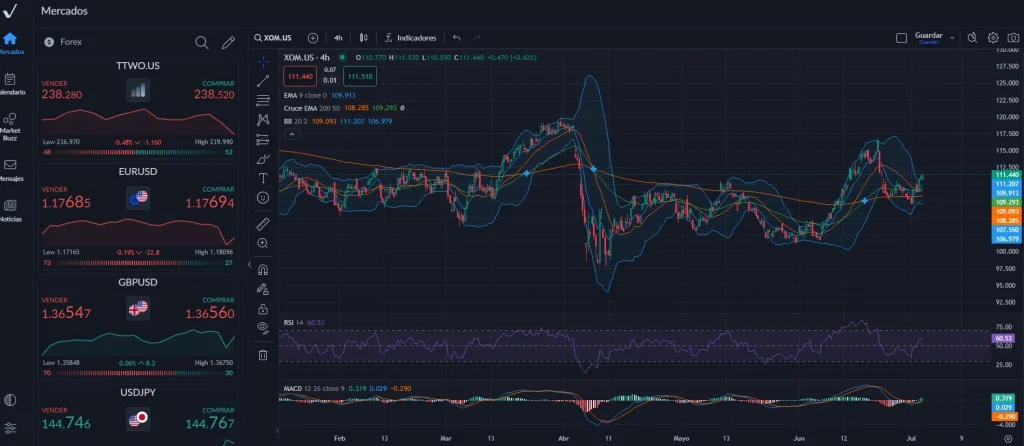
Task: Toggle the theme contrast icon in sidebar
Action: tap(10, 400)
